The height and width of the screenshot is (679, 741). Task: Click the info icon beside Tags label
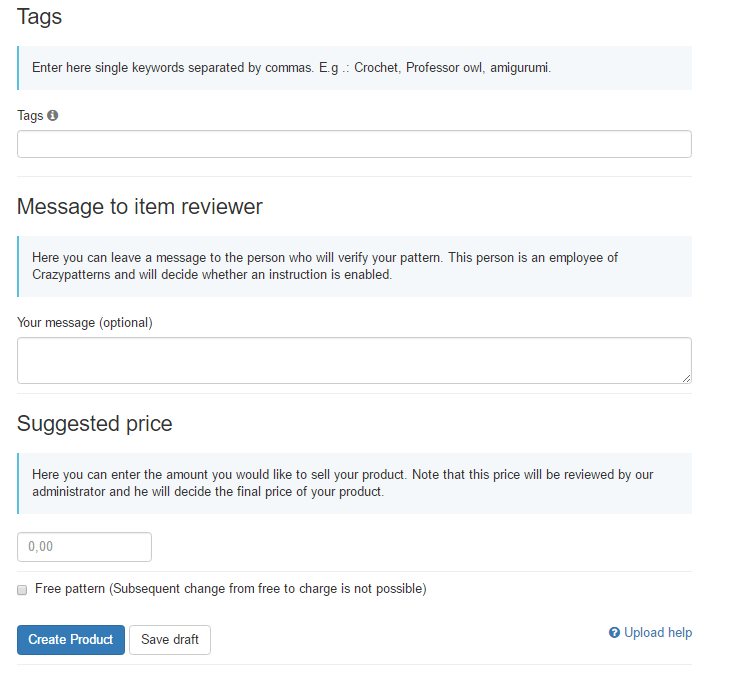point(52,115)
